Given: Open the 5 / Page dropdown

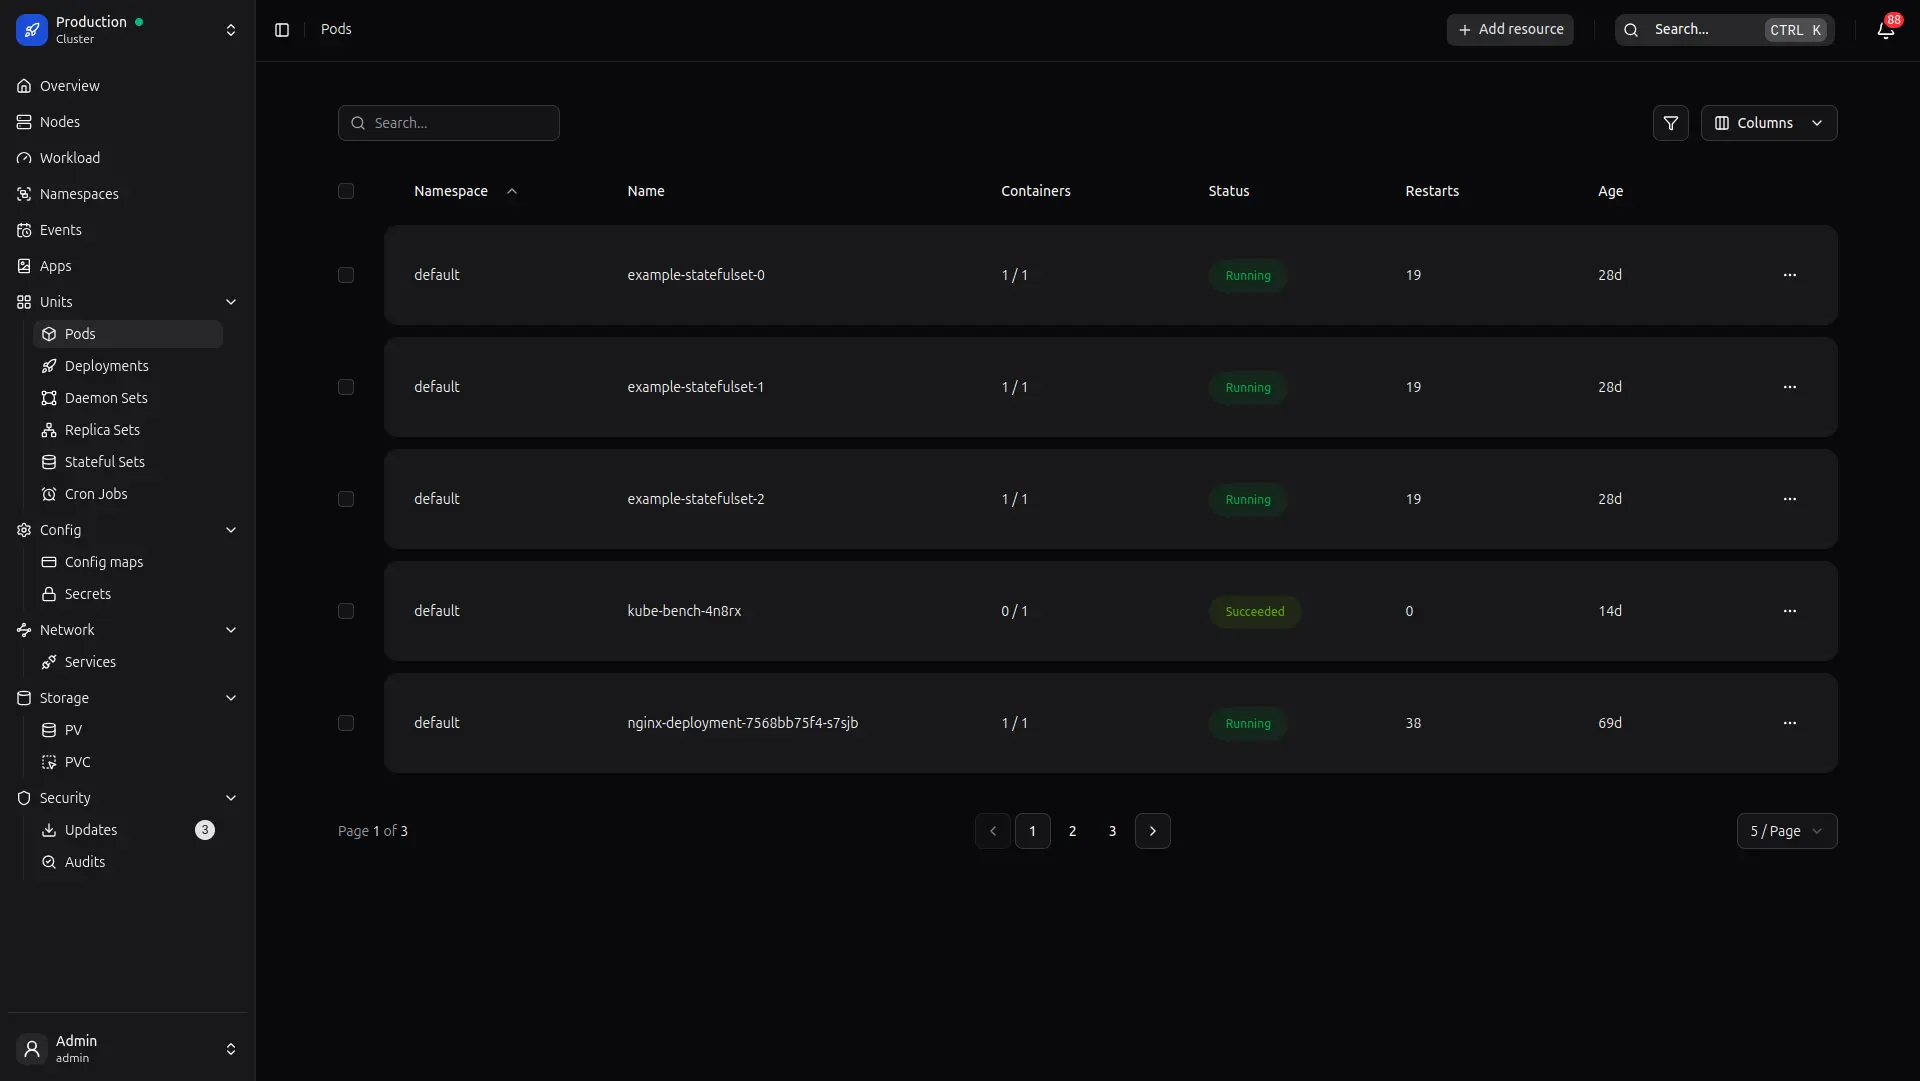Looking at the screenshot, I should point(1786,830).
